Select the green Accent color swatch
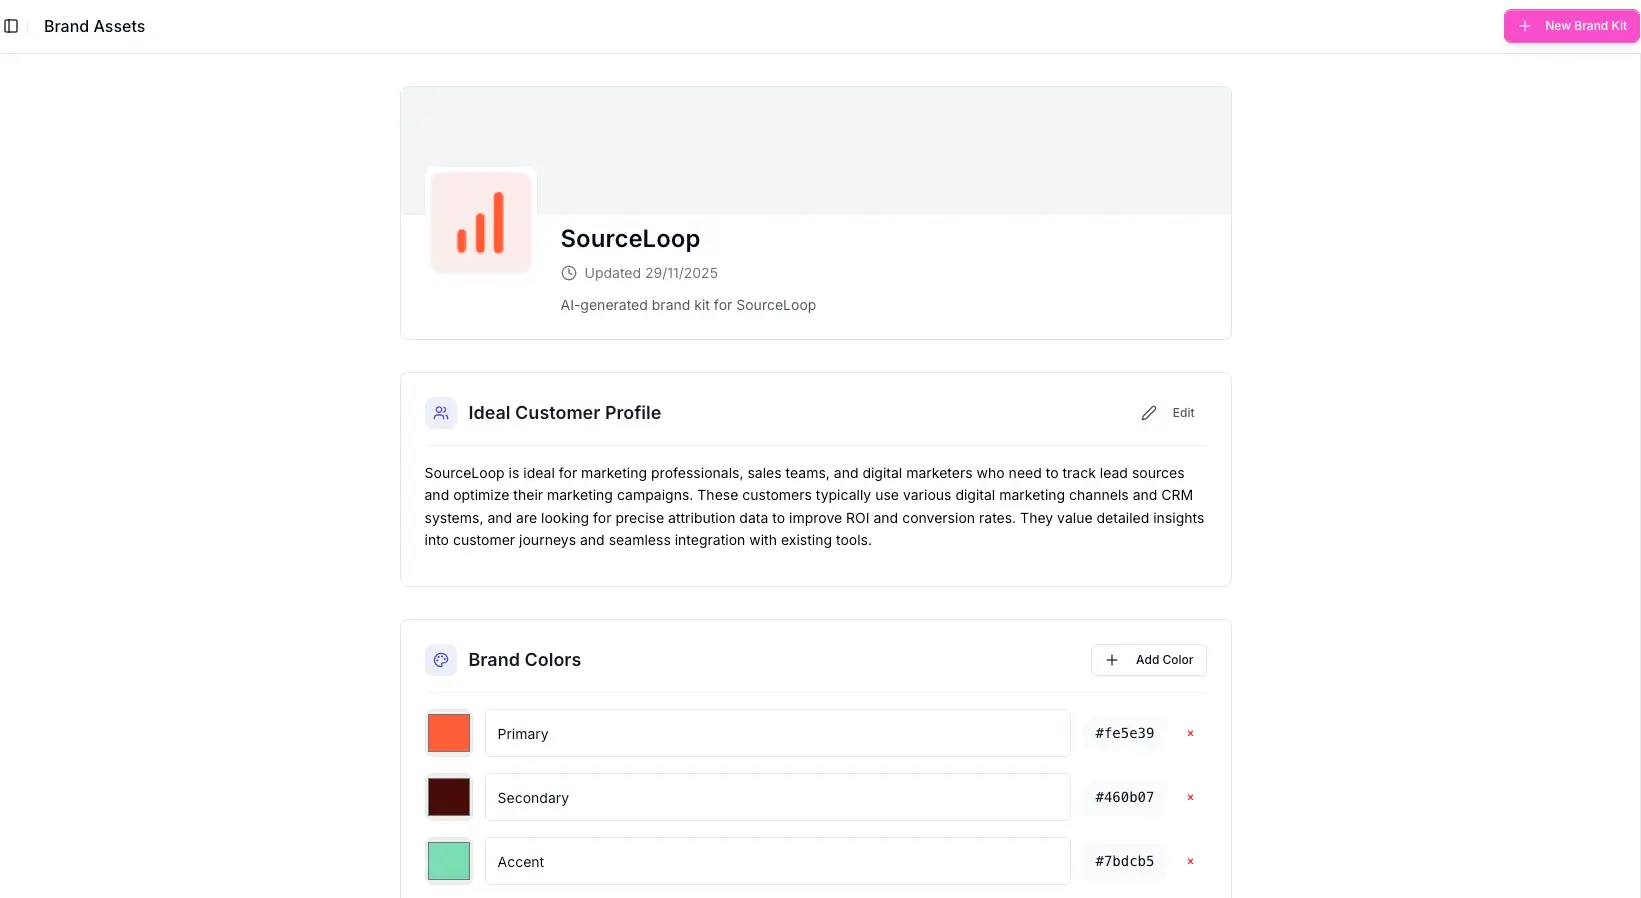 coord(448,861)
